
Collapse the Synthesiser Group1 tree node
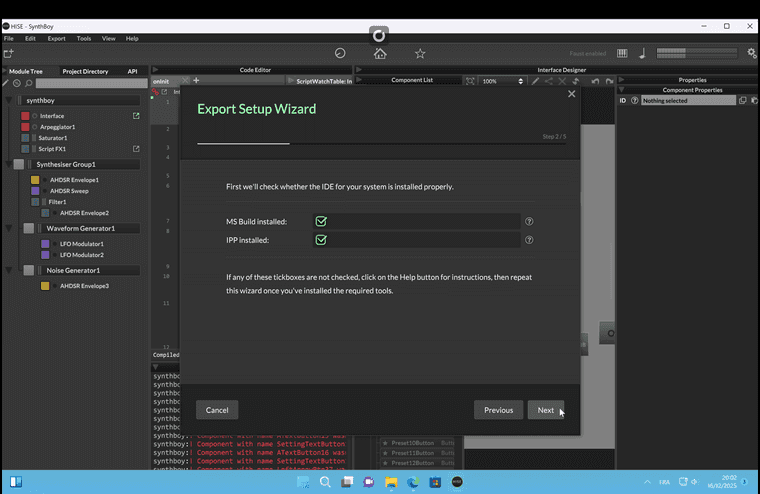pos(8,164)
